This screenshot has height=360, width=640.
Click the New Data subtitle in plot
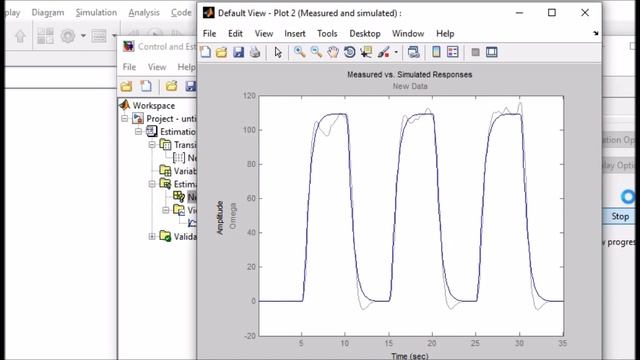coord(410,86)
